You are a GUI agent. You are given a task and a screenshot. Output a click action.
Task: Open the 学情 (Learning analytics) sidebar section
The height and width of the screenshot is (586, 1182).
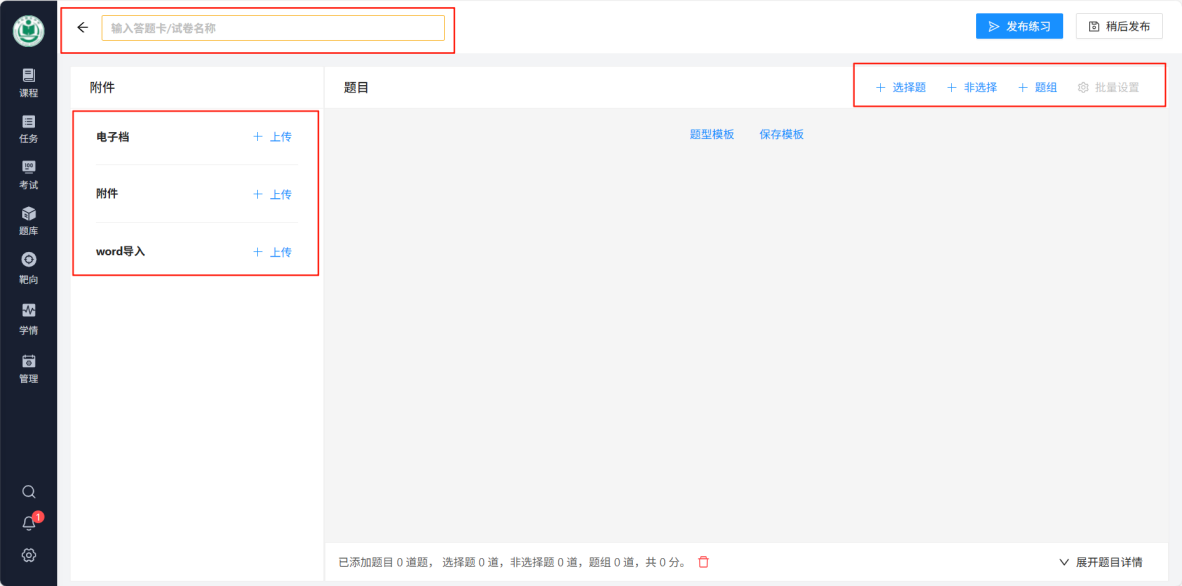(29, 320)
